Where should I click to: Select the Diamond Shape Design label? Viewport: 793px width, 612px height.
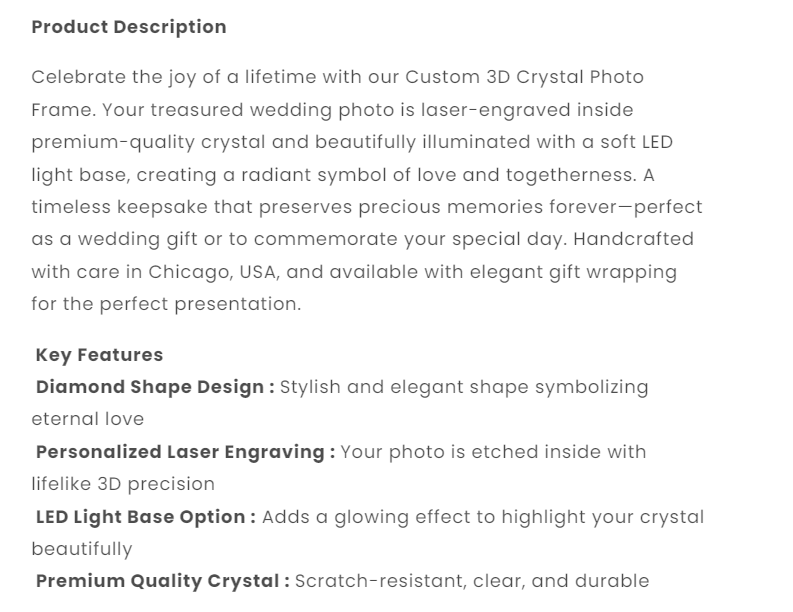pyautogui.click(x=155, y=387)
